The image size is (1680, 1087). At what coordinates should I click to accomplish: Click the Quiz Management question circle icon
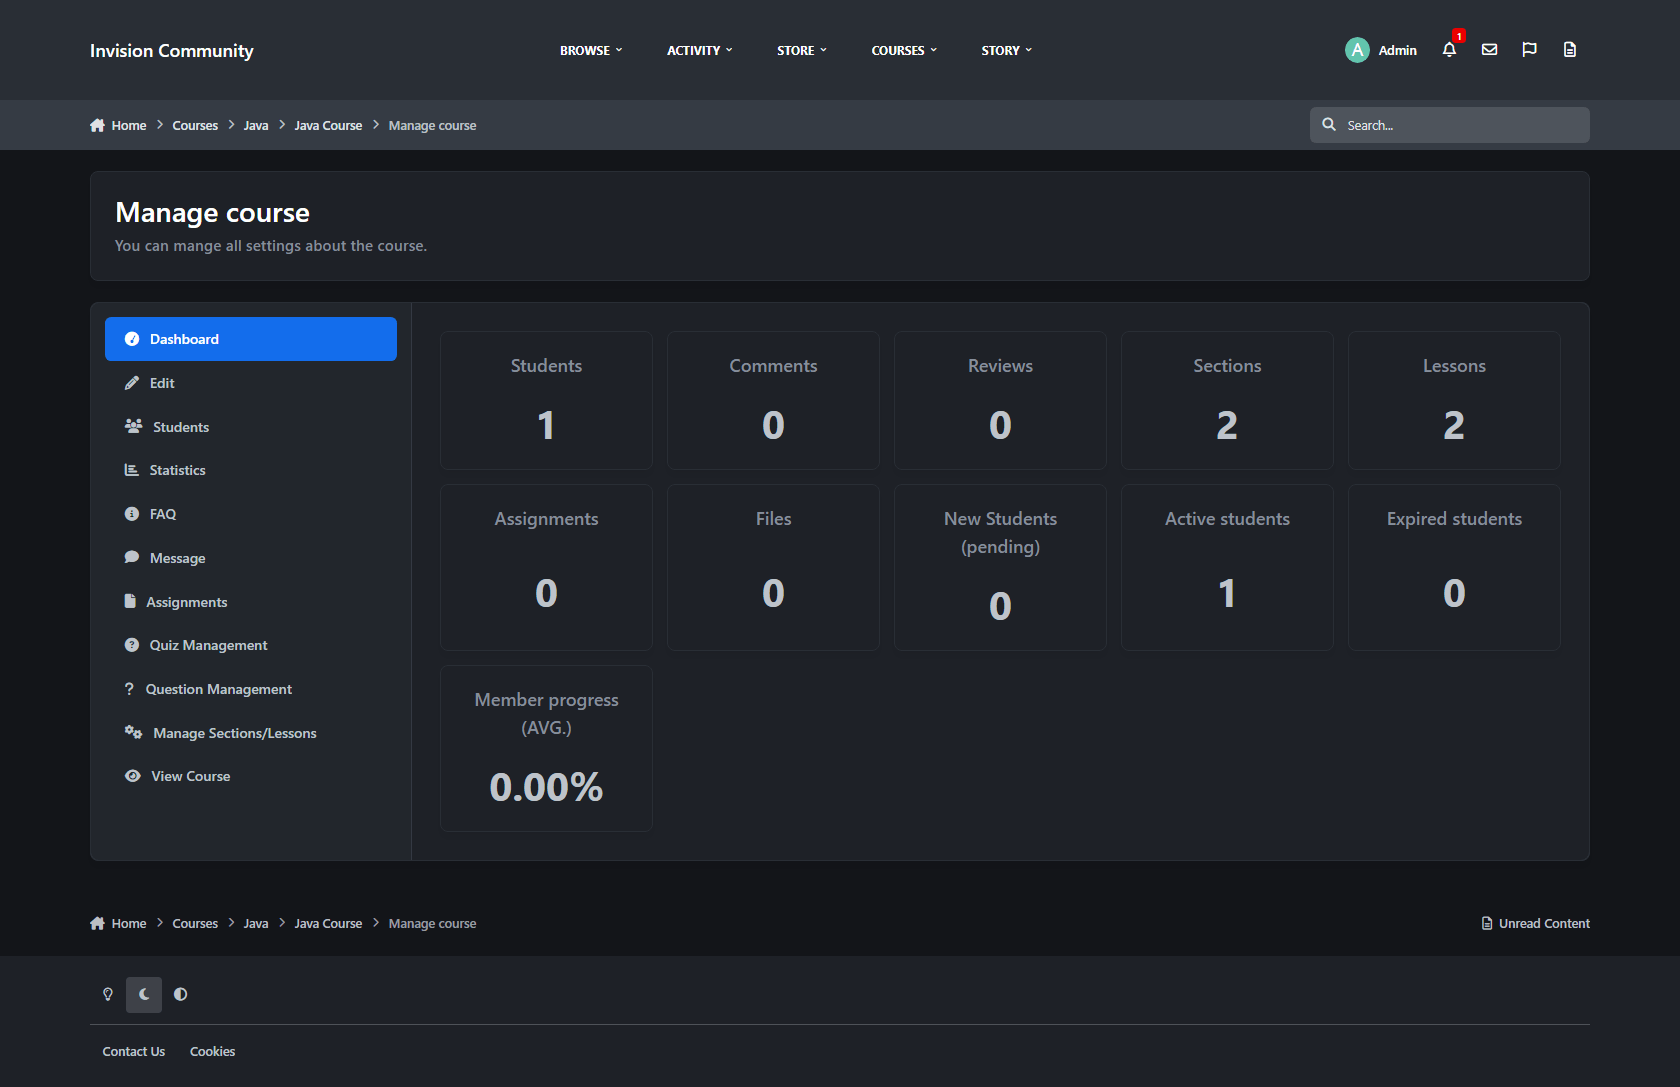[131, 645]
